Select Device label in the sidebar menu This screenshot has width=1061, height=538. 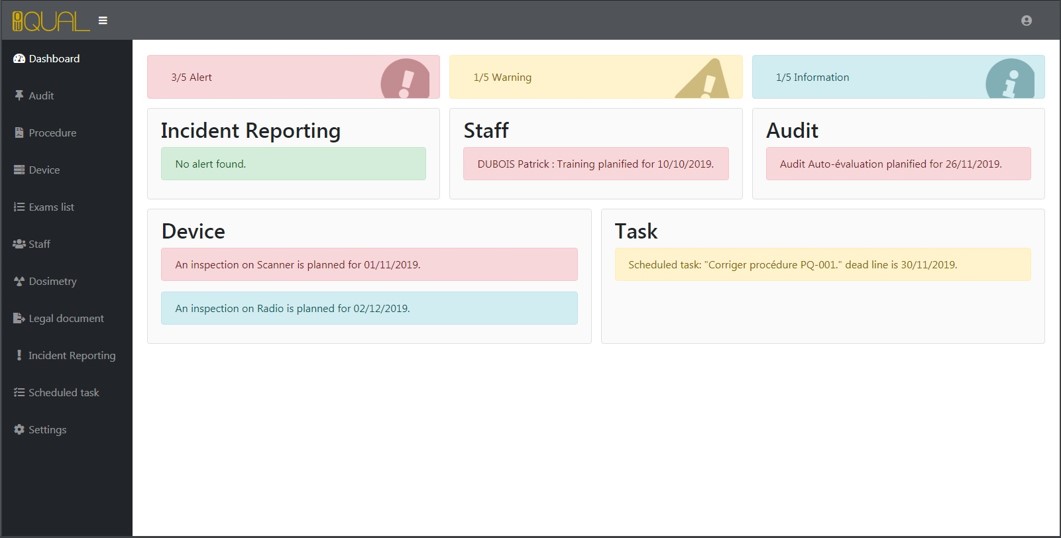(44, 170)
